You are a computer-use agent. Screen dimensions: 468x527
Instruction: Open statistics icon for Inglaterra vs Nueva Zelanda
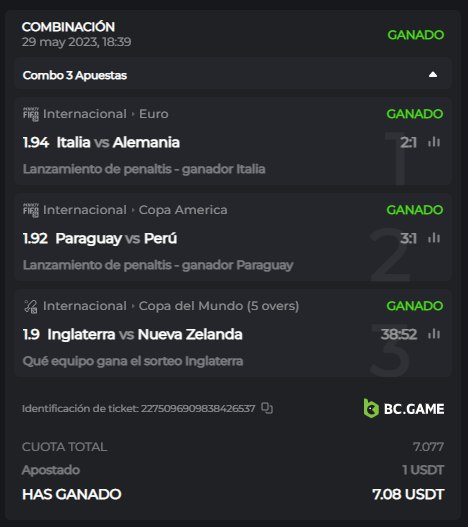click(x=434, y=334)
